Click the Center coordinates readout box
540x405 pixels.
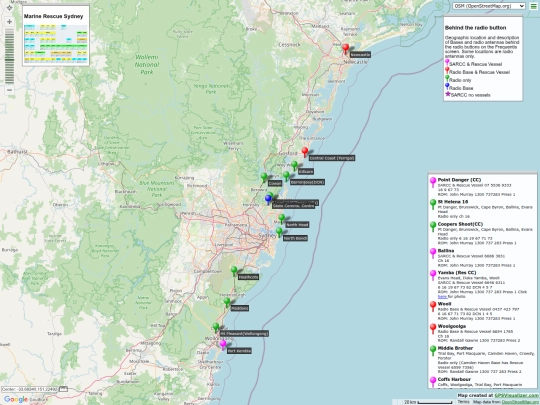coord(30,389)
